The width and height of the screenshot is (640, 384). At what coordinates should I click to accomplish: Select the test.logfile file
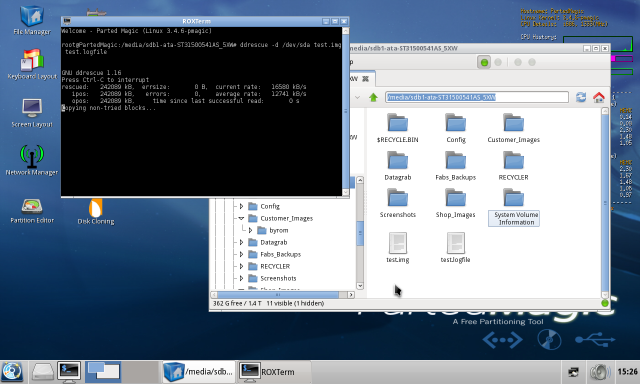click(456, 247)
